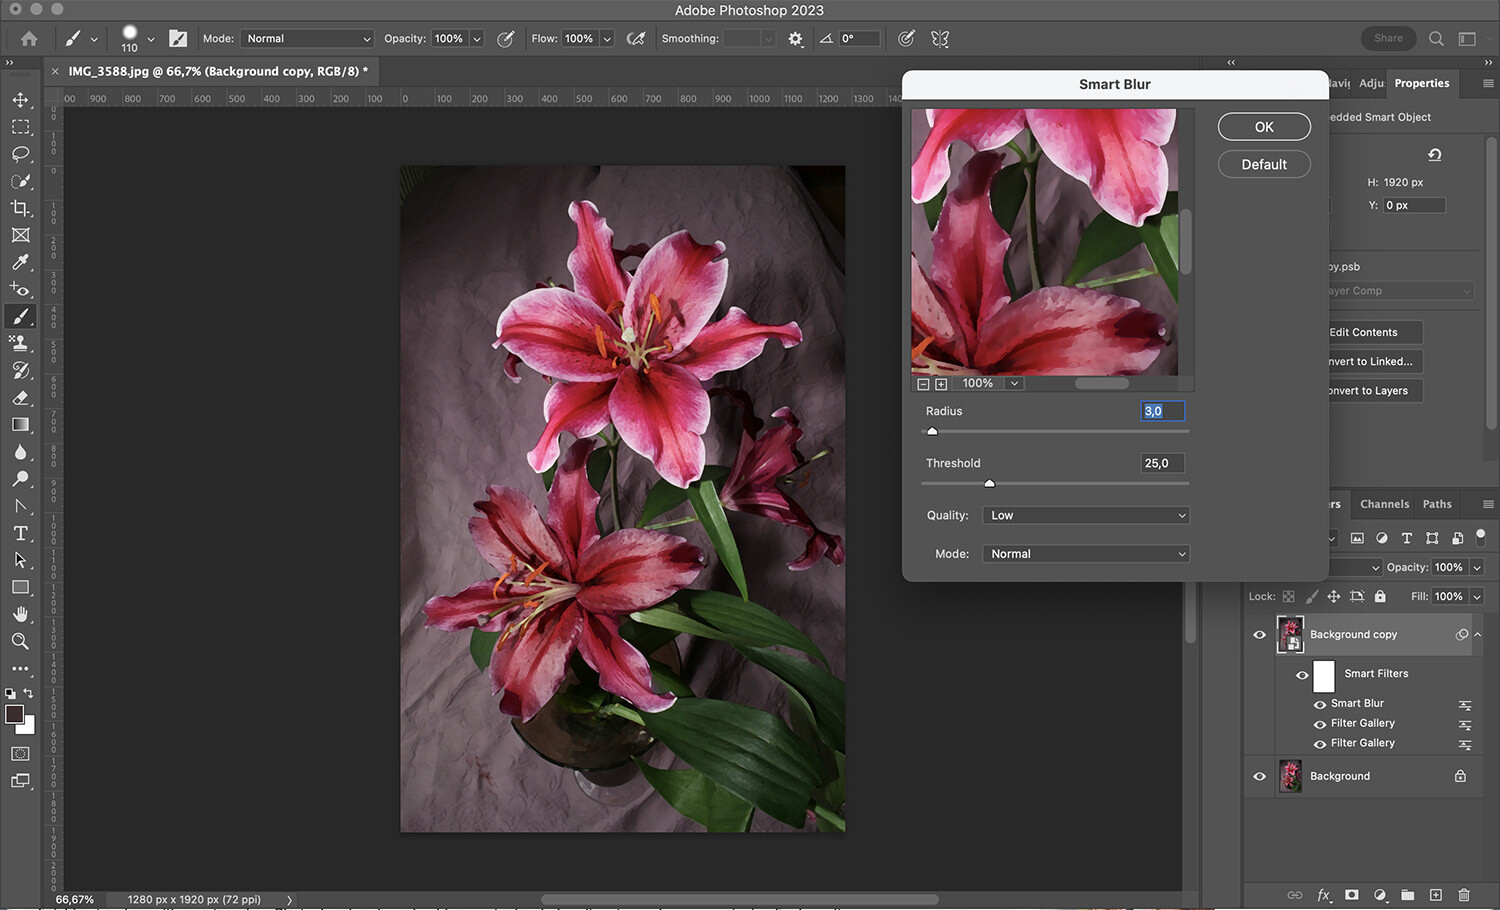
Task: Select the Eyedropper tool
Action: (x=20, y=262)
